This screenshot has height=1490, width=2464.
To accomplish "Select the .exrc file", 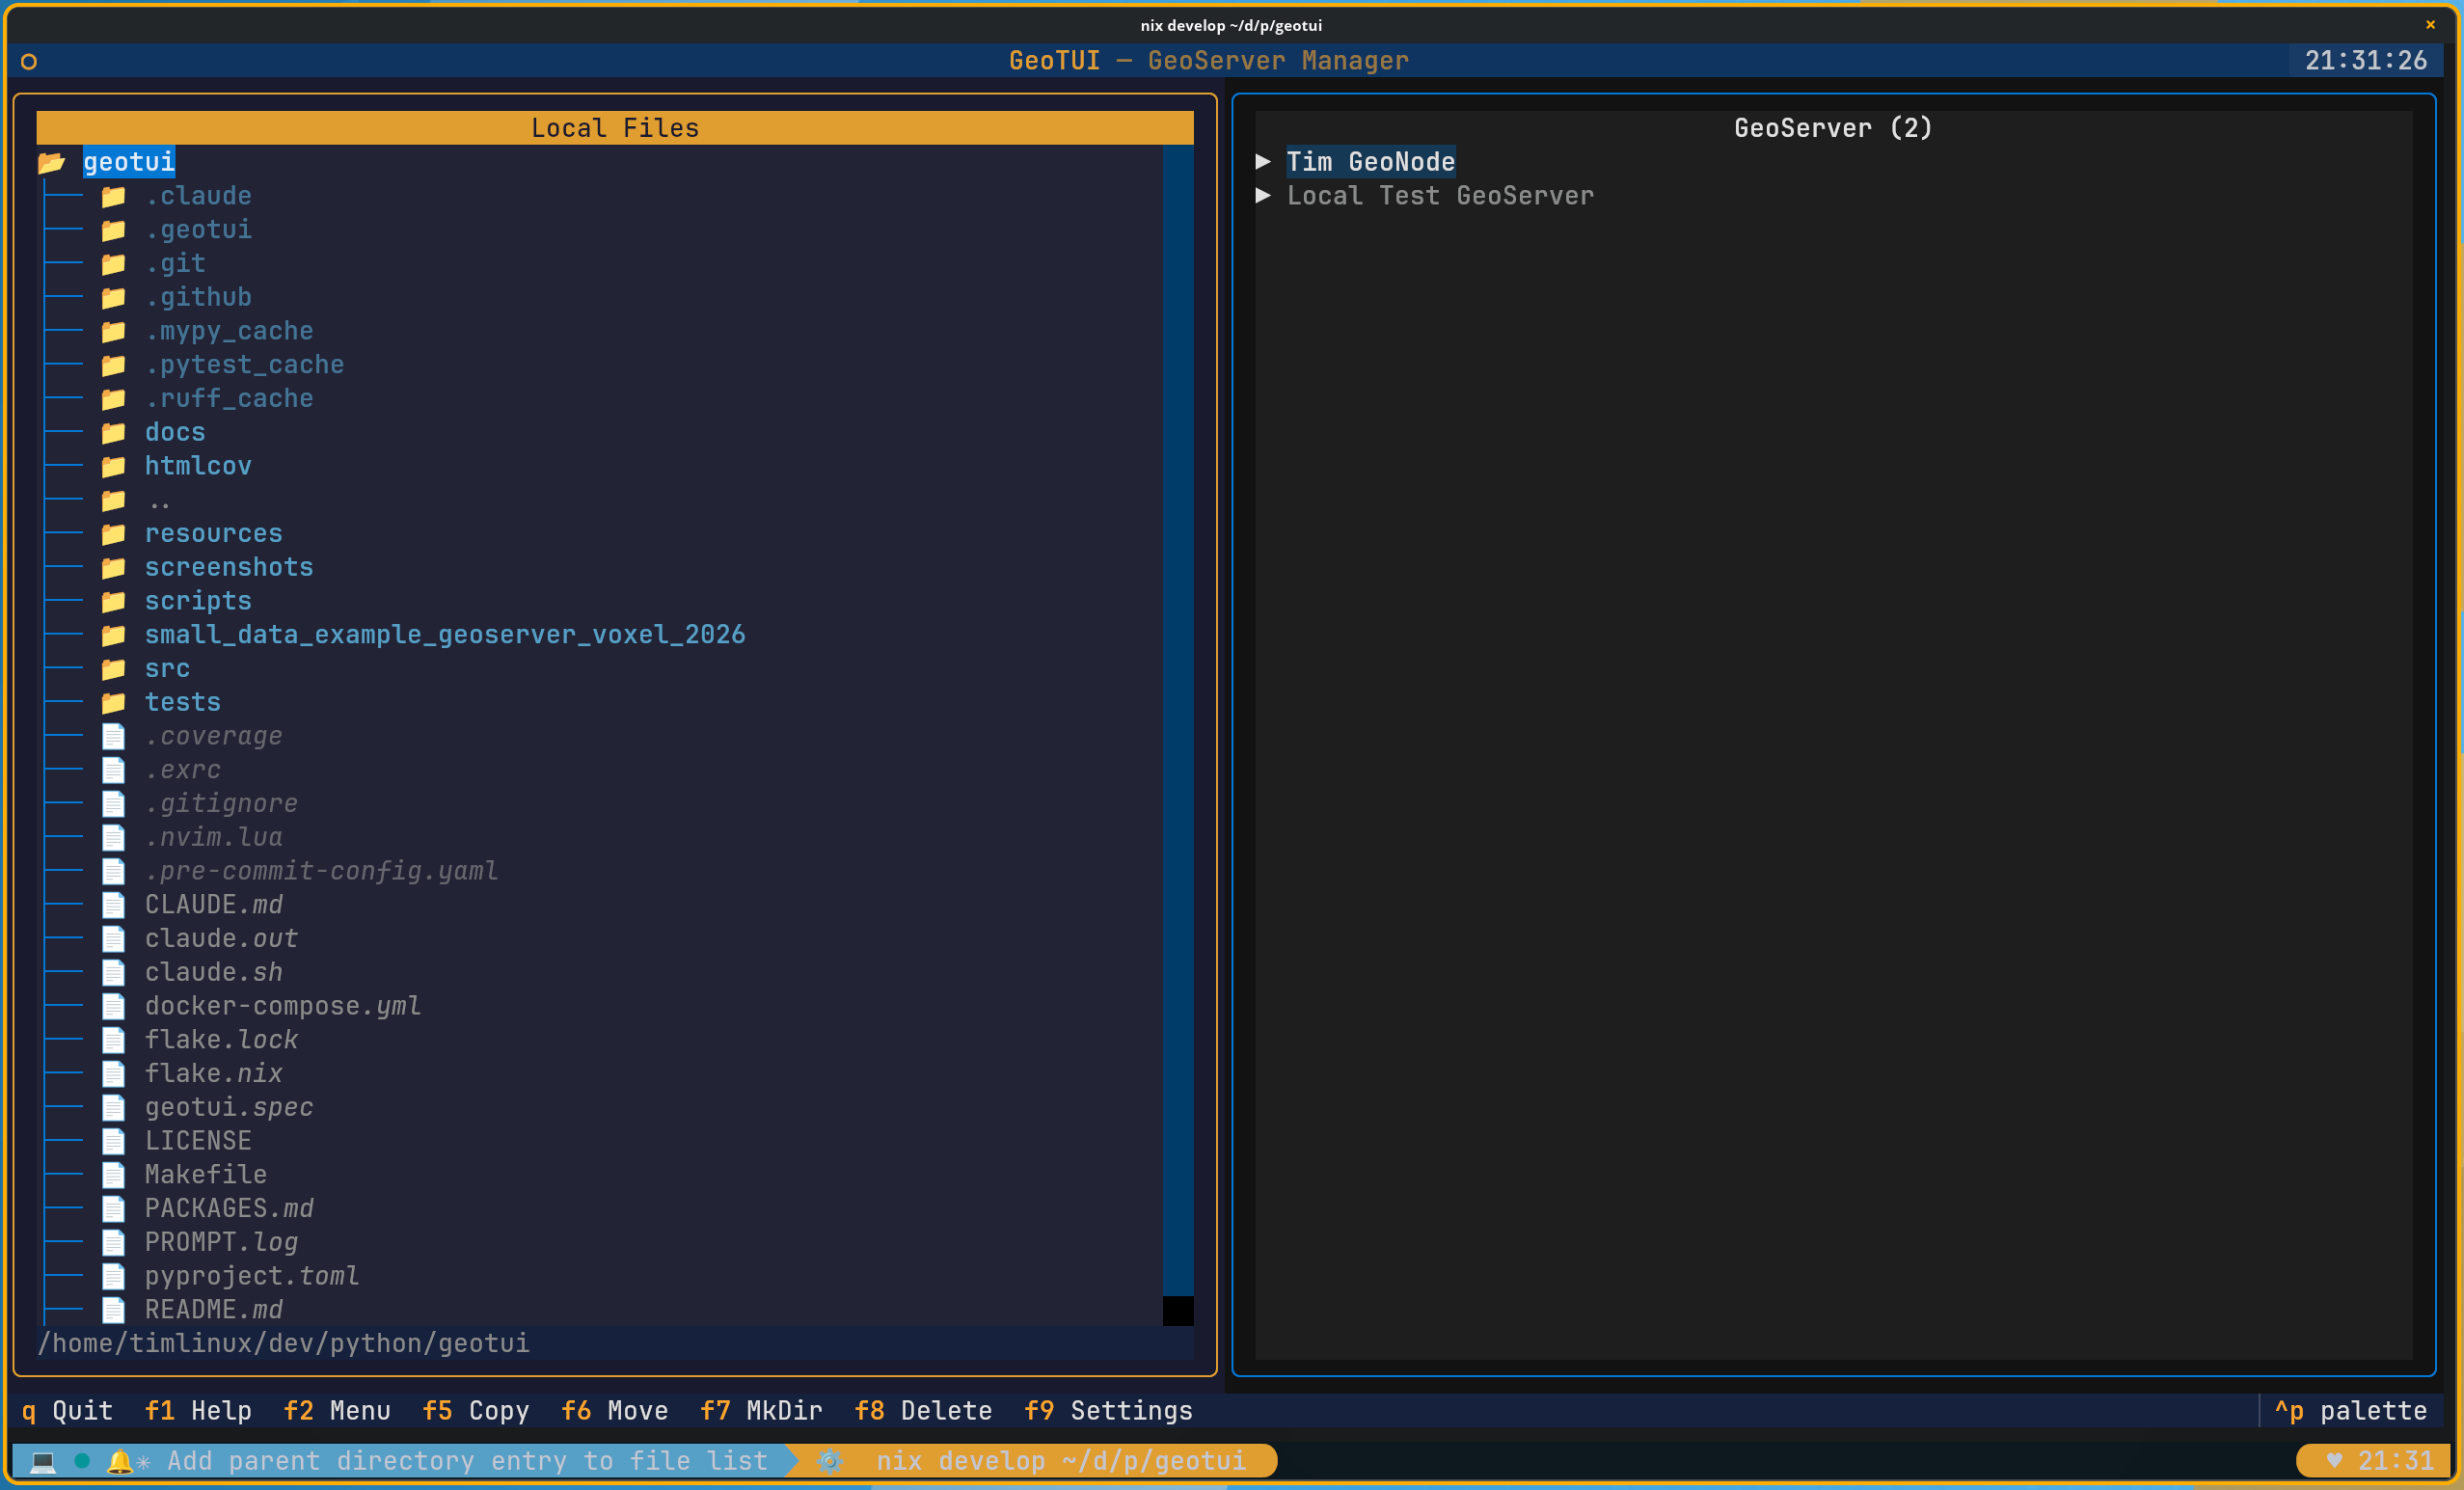I will pos(183,770).
